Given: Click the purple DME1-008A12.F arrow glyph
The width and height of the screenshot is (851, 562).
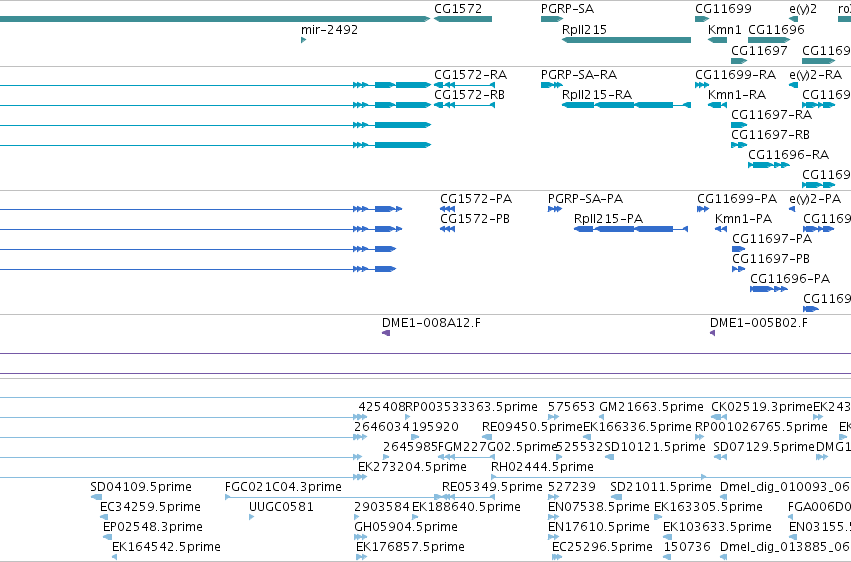Looking at the screenshot, I should 386,333.
